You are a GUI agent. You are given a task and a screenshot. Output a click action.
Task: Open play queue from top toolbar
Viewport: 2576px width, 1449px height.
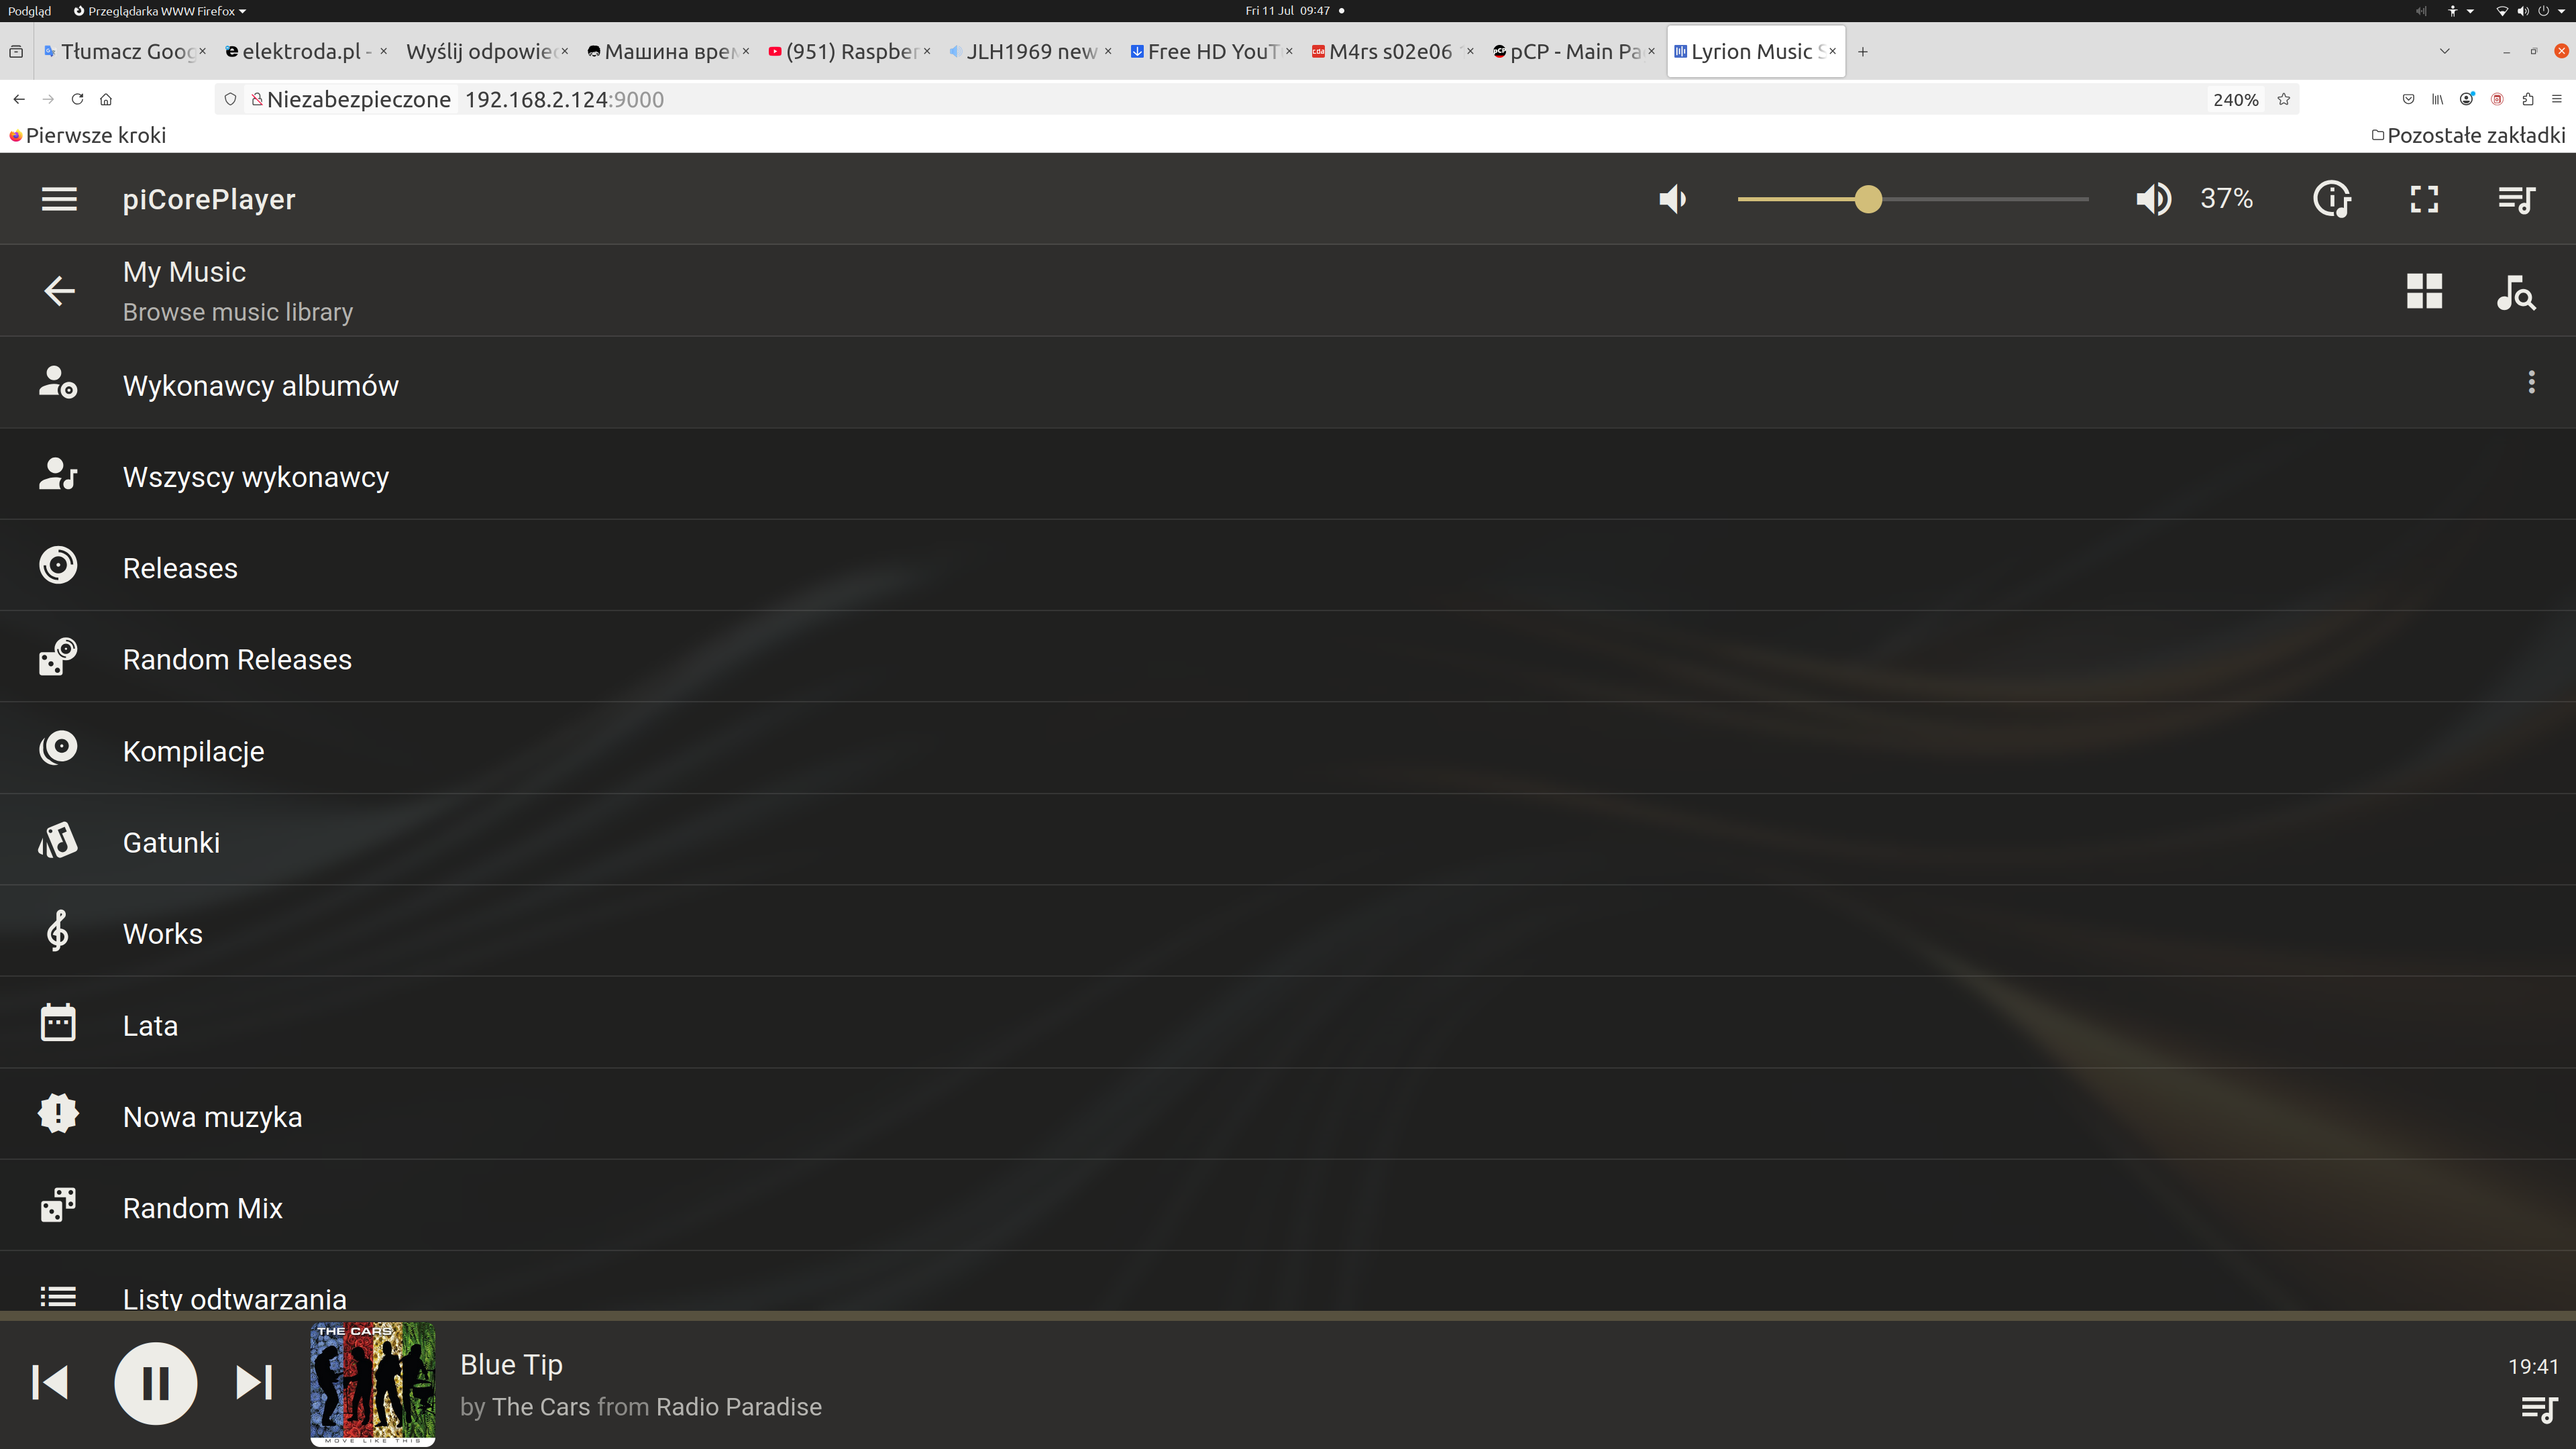pos(2516,199)
